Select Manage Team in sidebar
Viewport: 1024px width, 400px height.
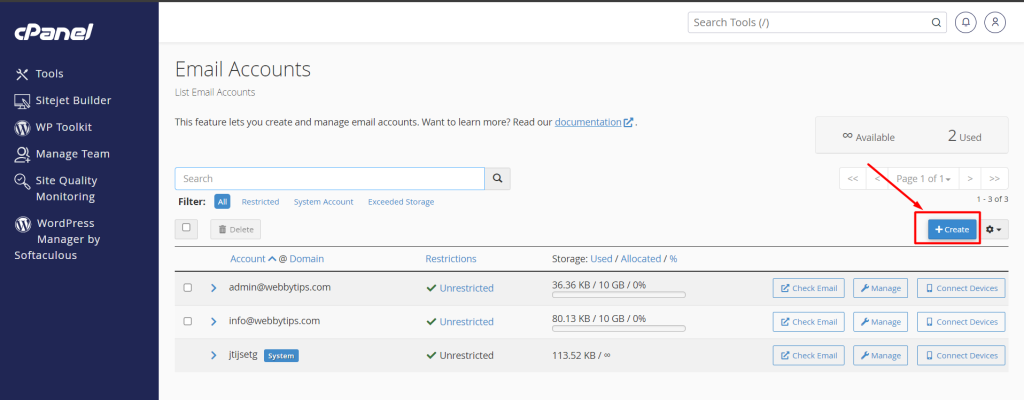(72, 154)
